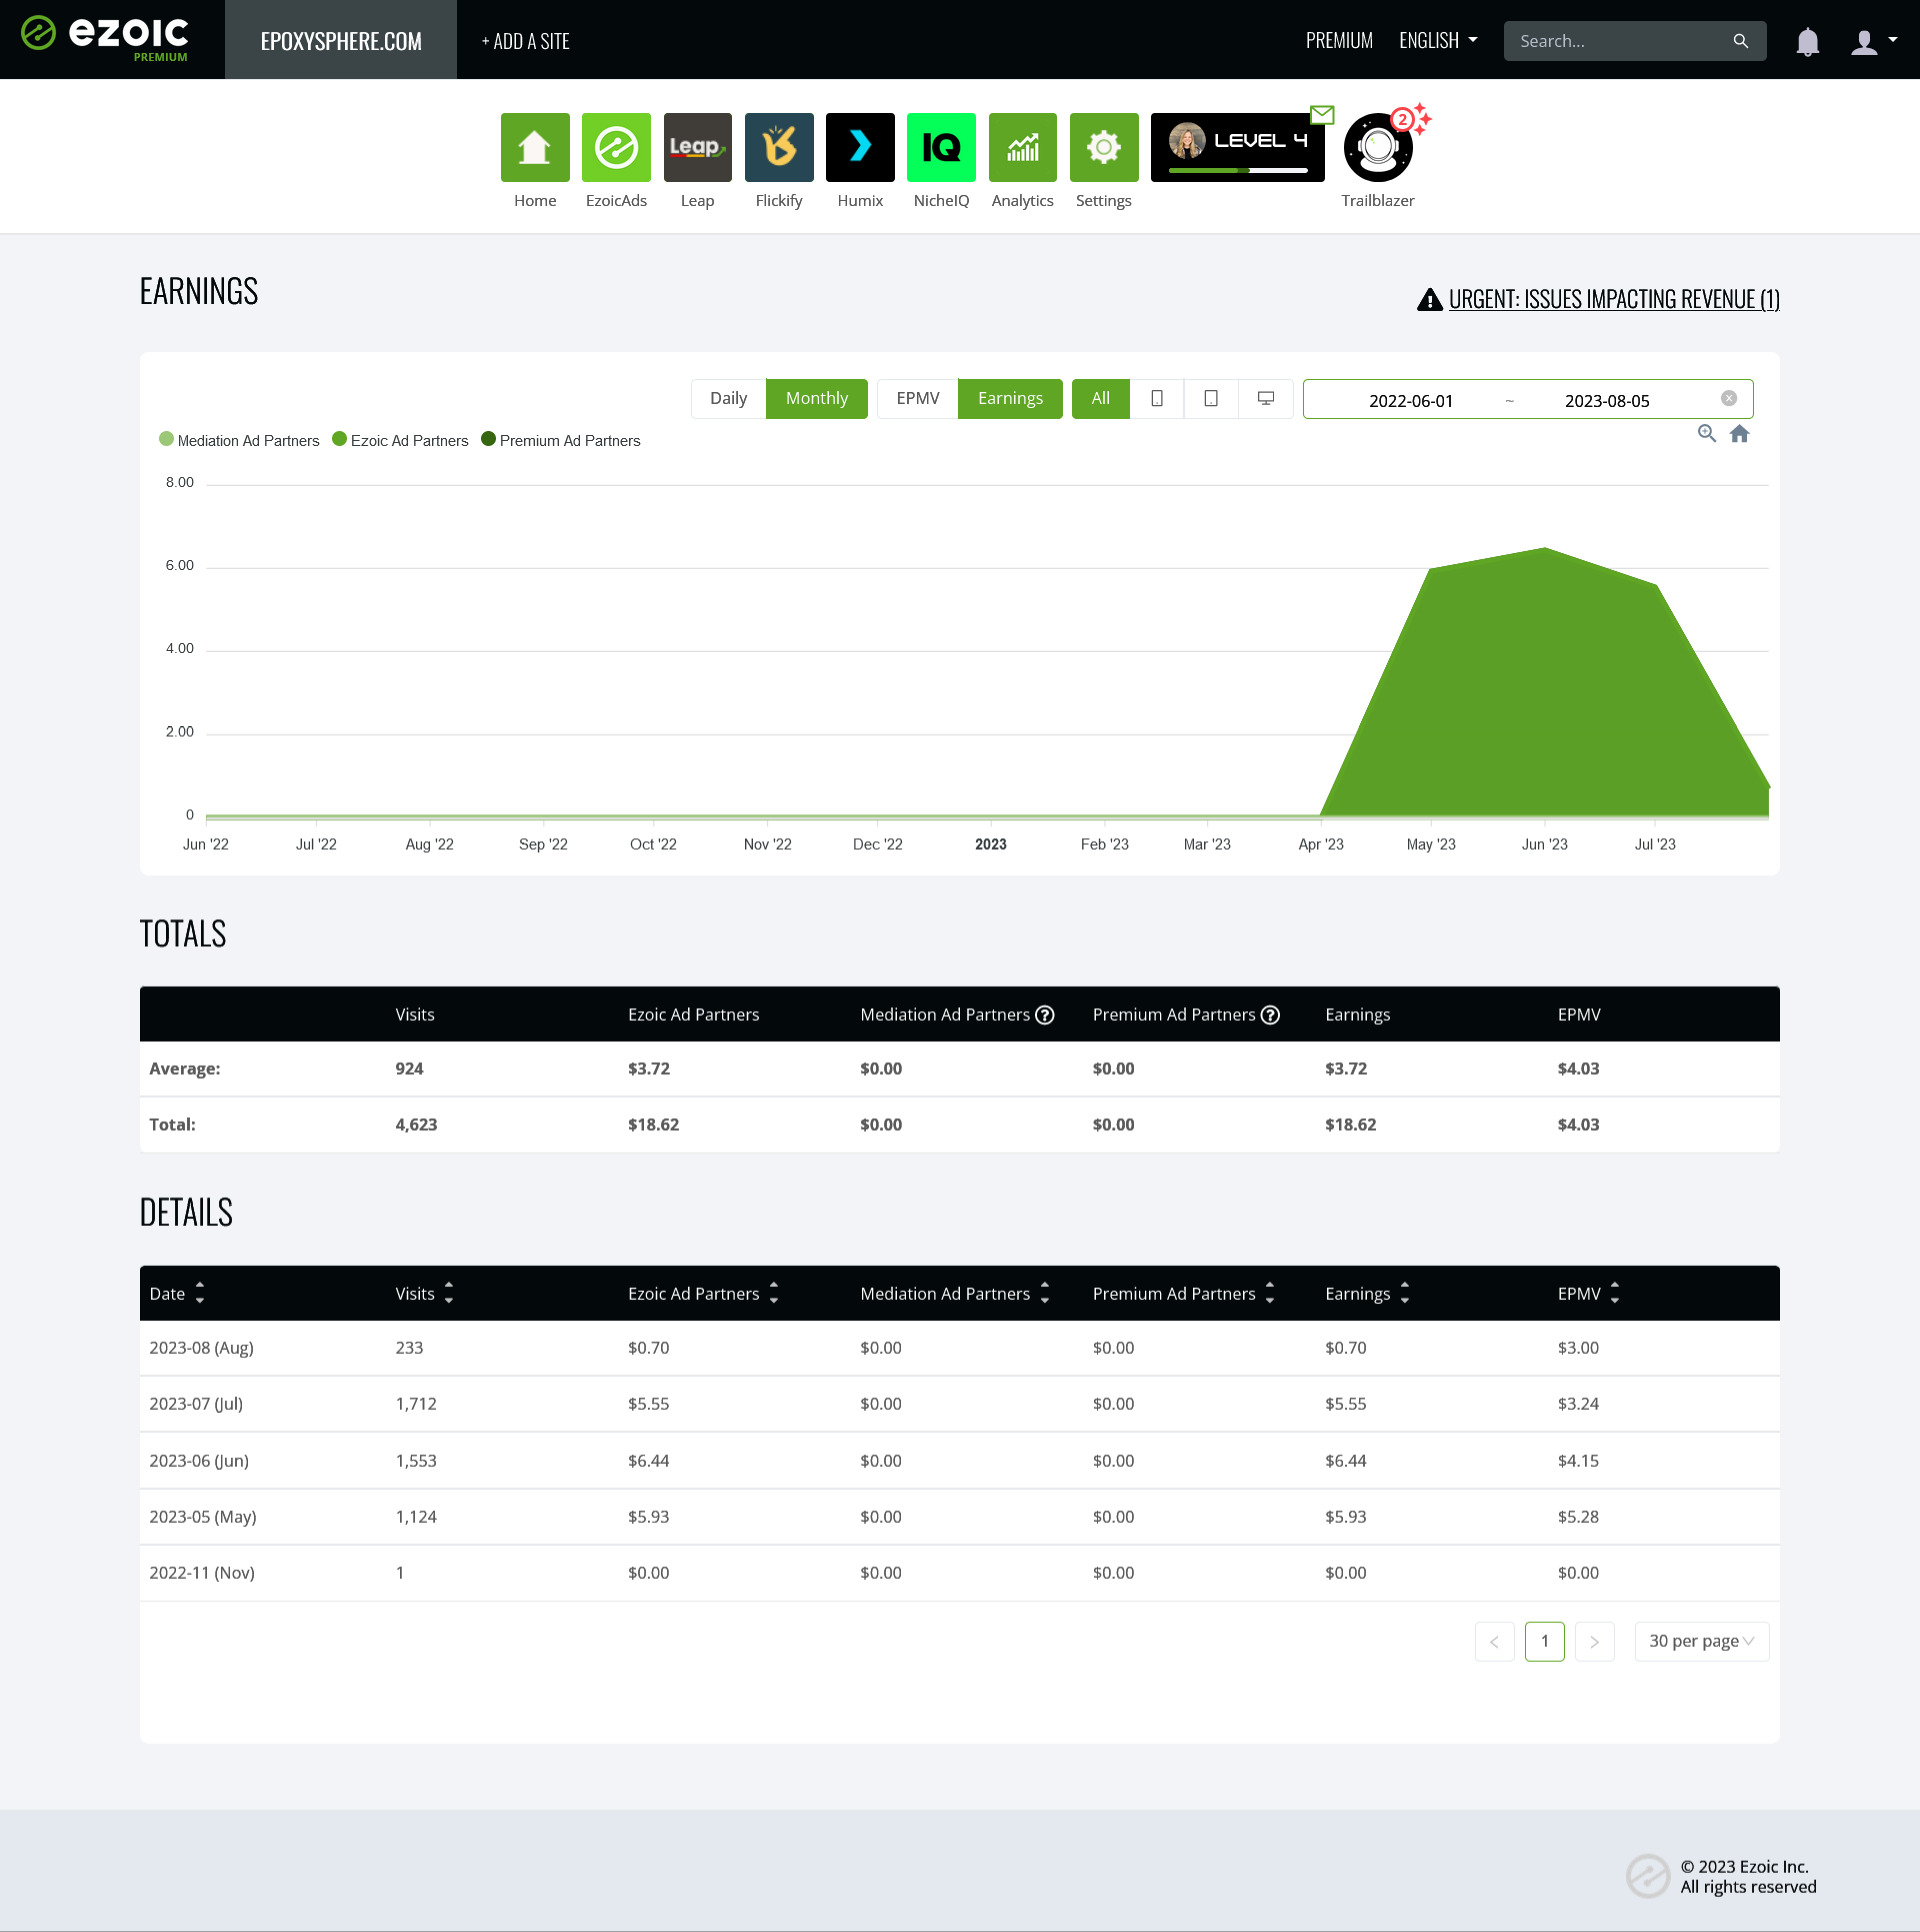Open the Level 4 badge
Screen dimensions: 1920x1932
click(x=1238, y=147)
